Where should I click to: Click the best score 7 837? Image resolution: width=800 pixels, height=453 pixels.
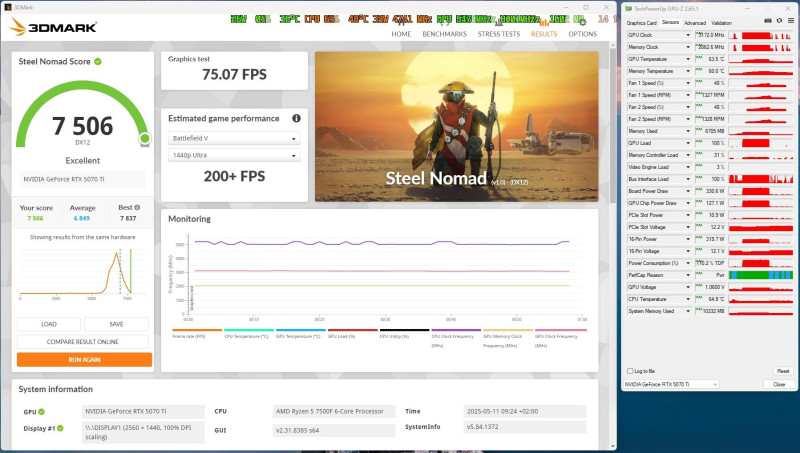(x=128, y=218)
